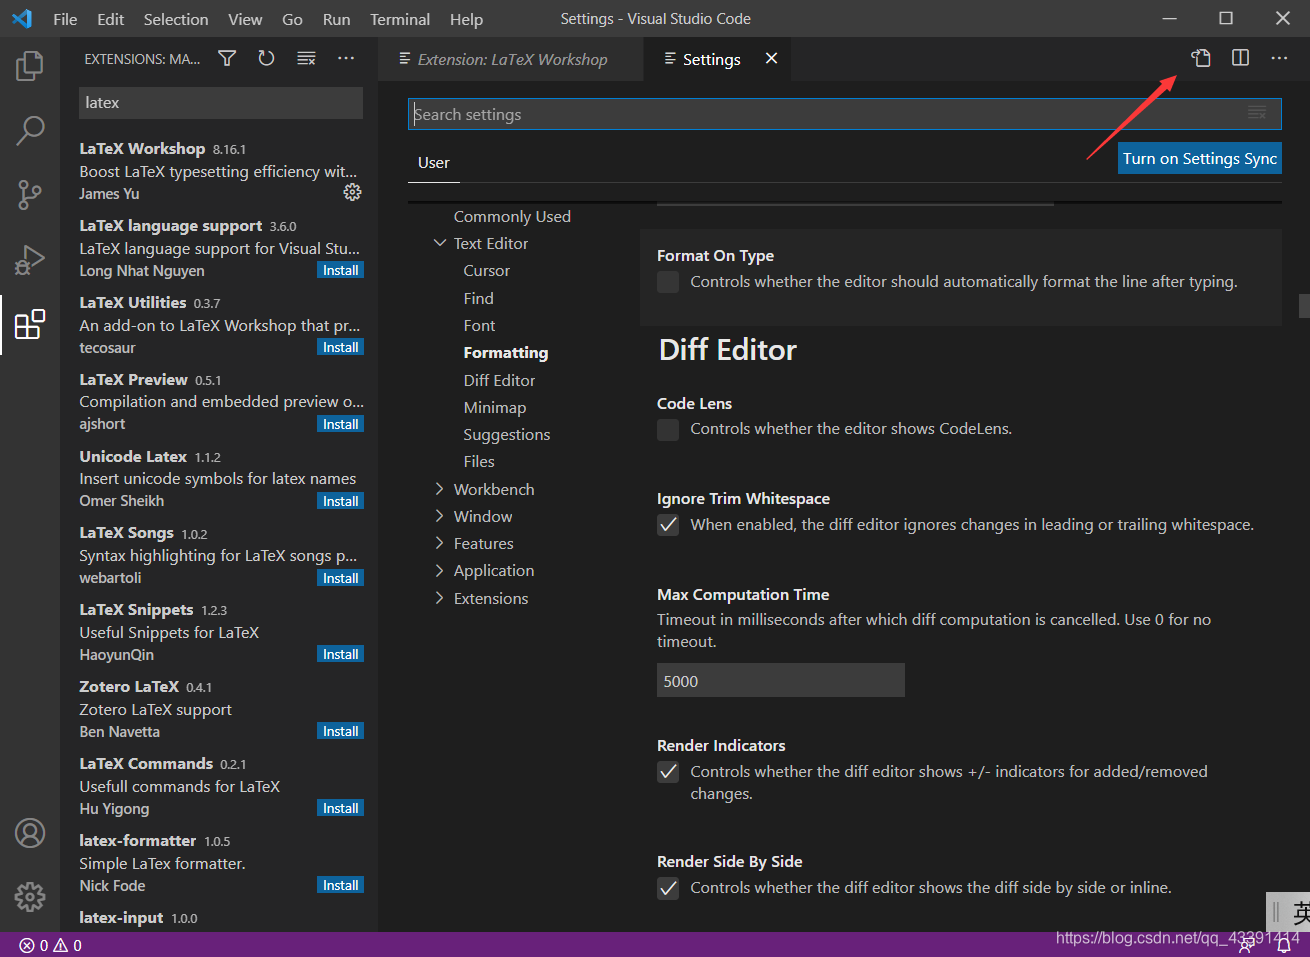Open the Help menu
The height and width of the screenshot is (957, 1310).
point(466,19)
